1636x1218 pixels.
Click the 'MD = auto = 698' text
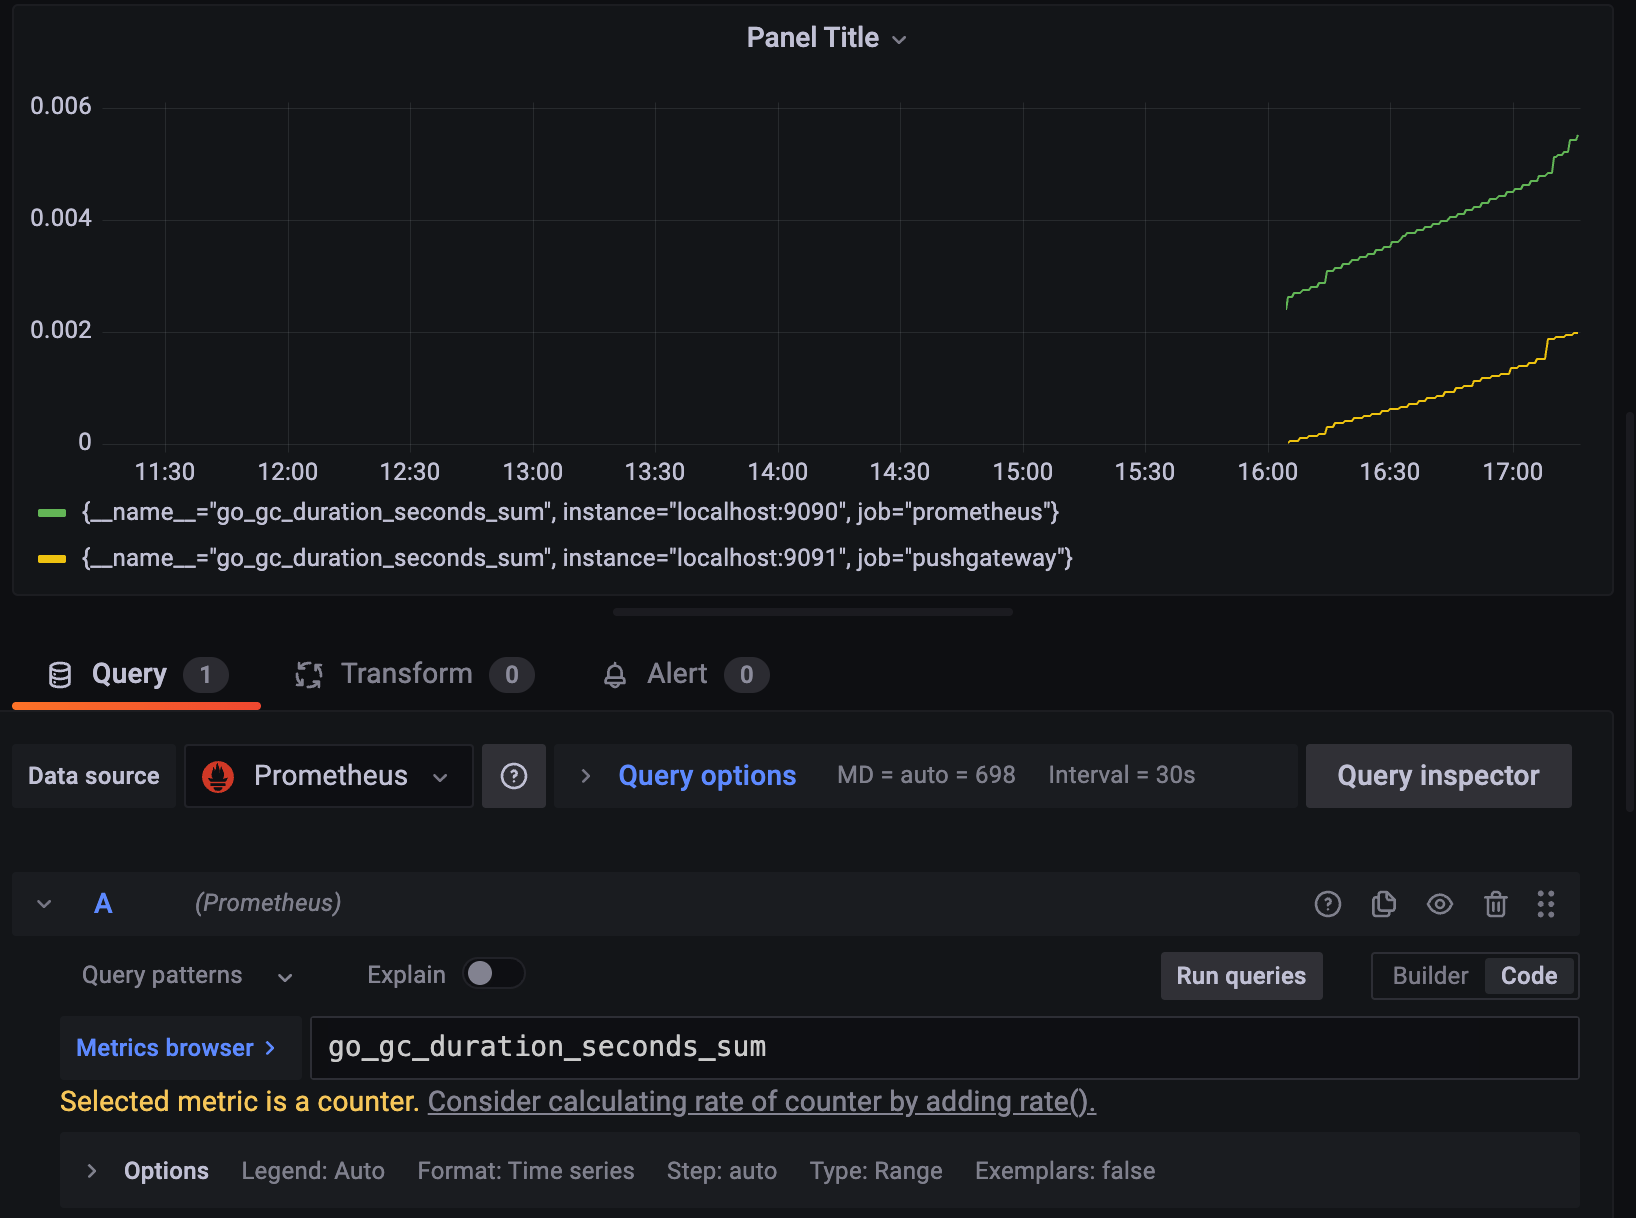(x=926, y=775)
